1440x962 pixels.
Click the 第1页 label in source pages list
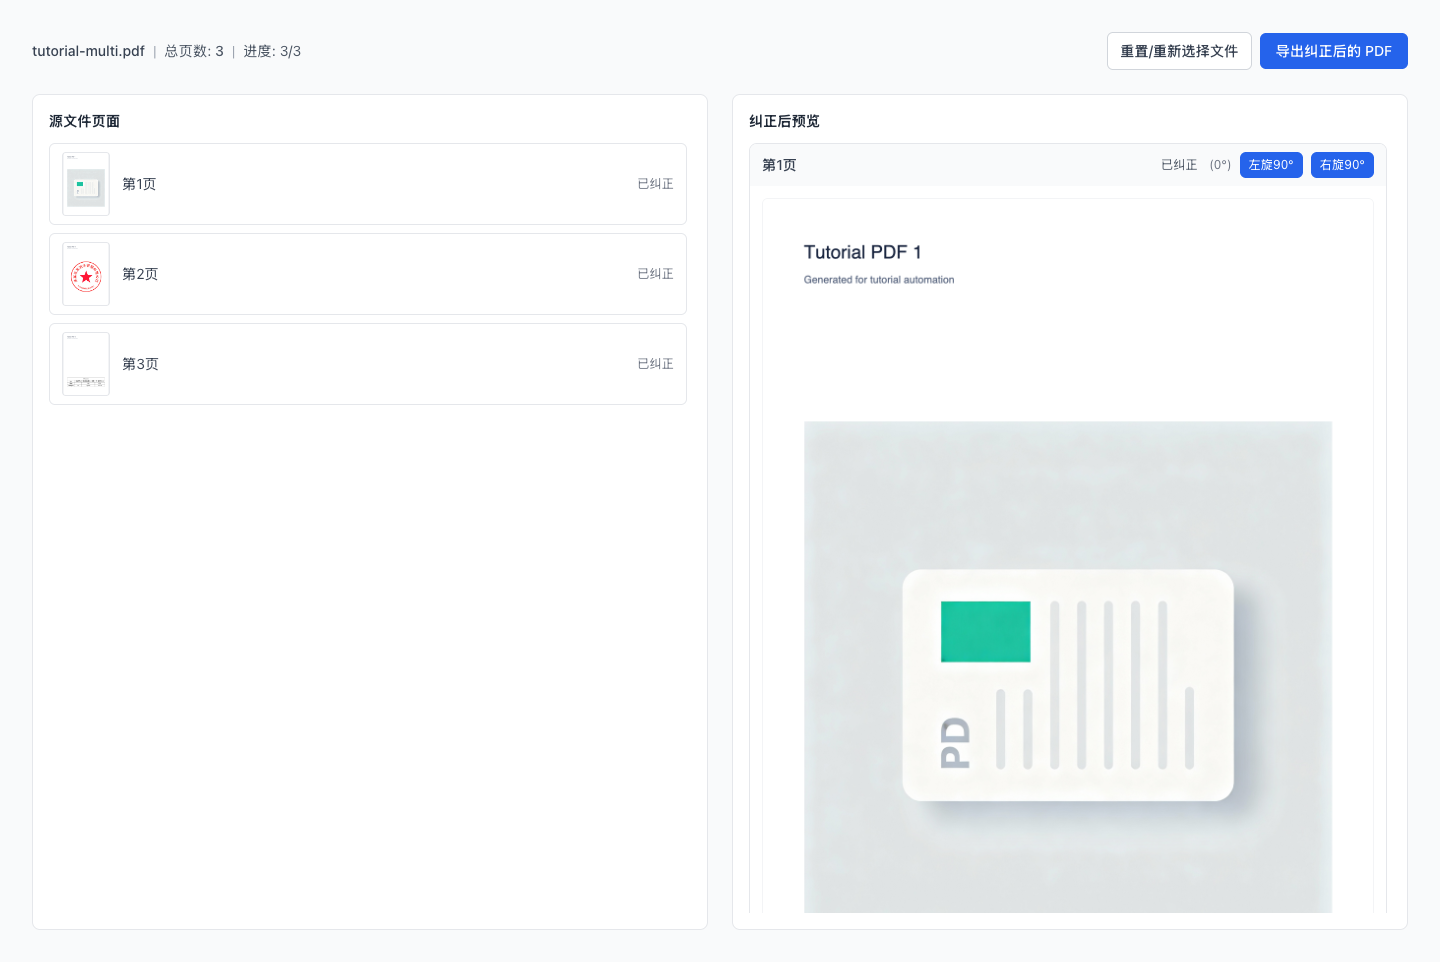point(139,184)
